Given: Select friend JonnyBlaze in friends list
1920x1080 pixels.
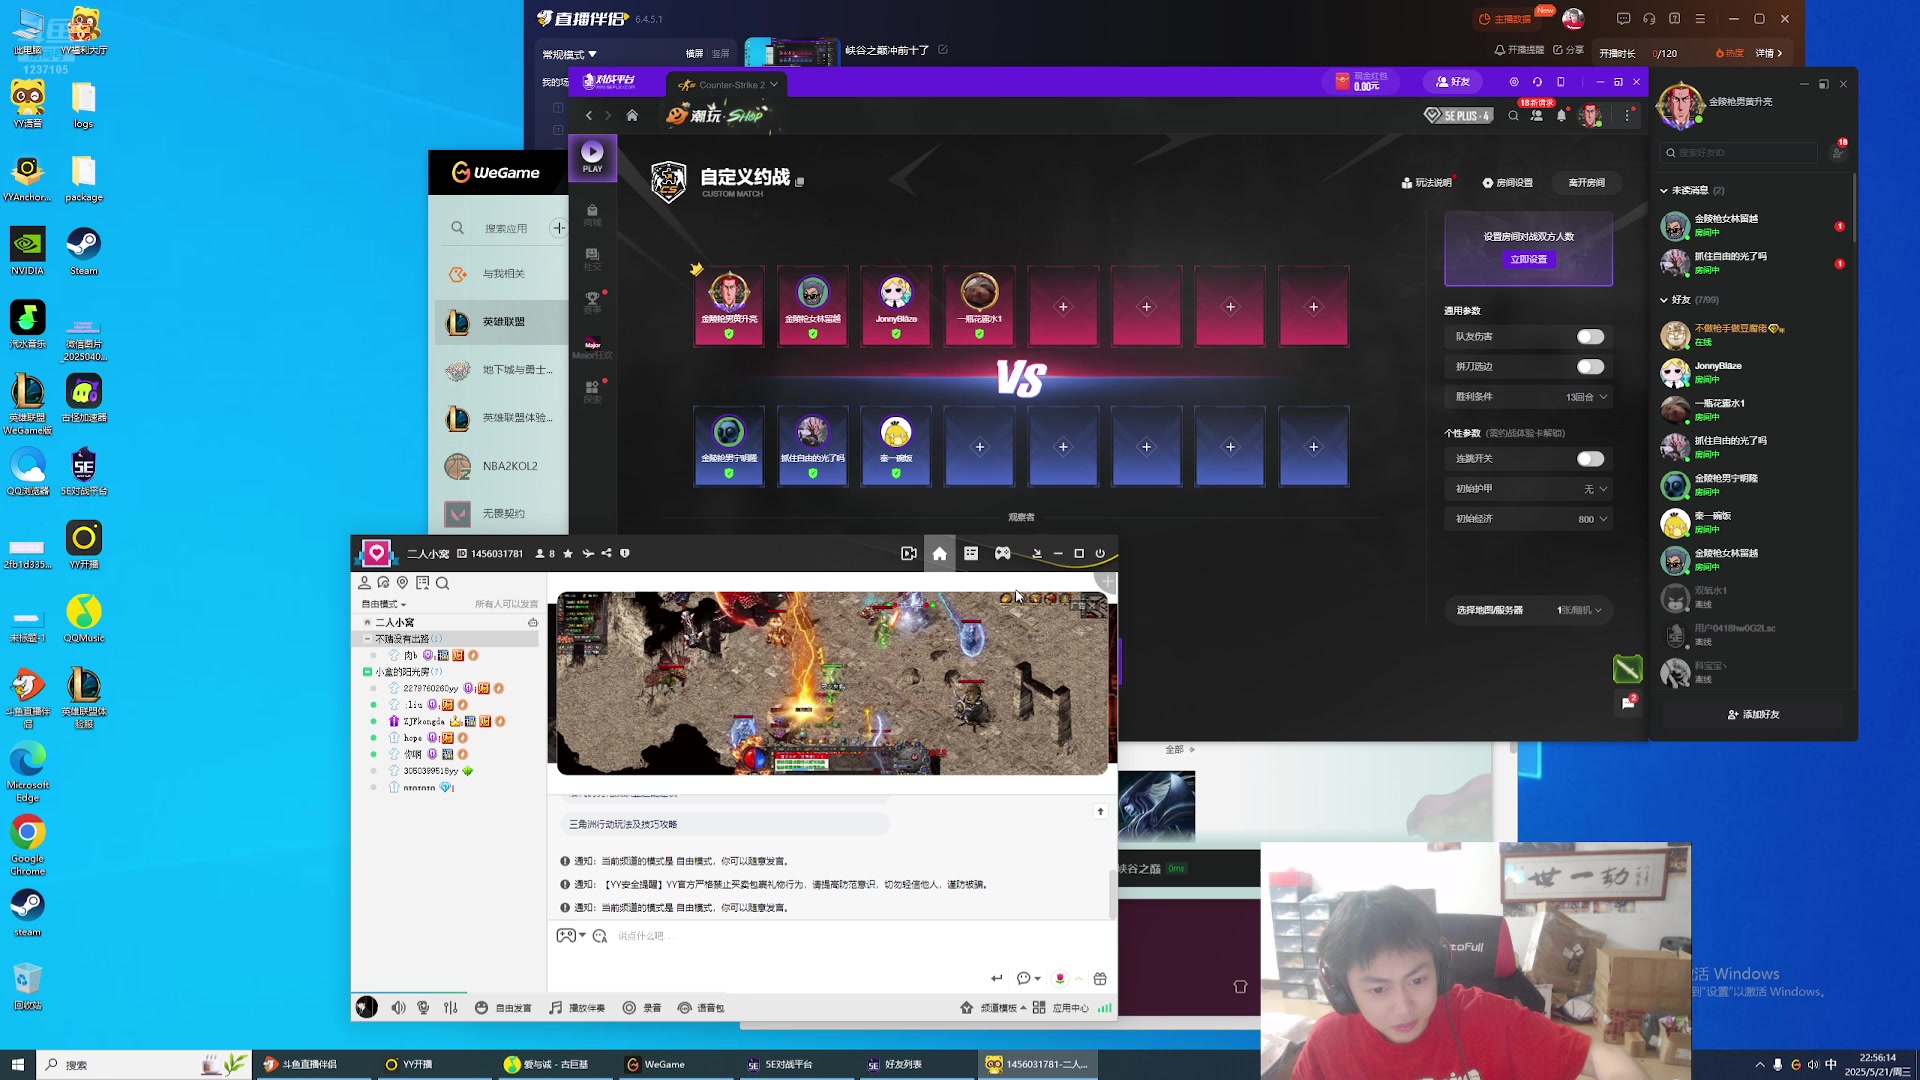Looking at the screenshot, I should pos(1750,373).
